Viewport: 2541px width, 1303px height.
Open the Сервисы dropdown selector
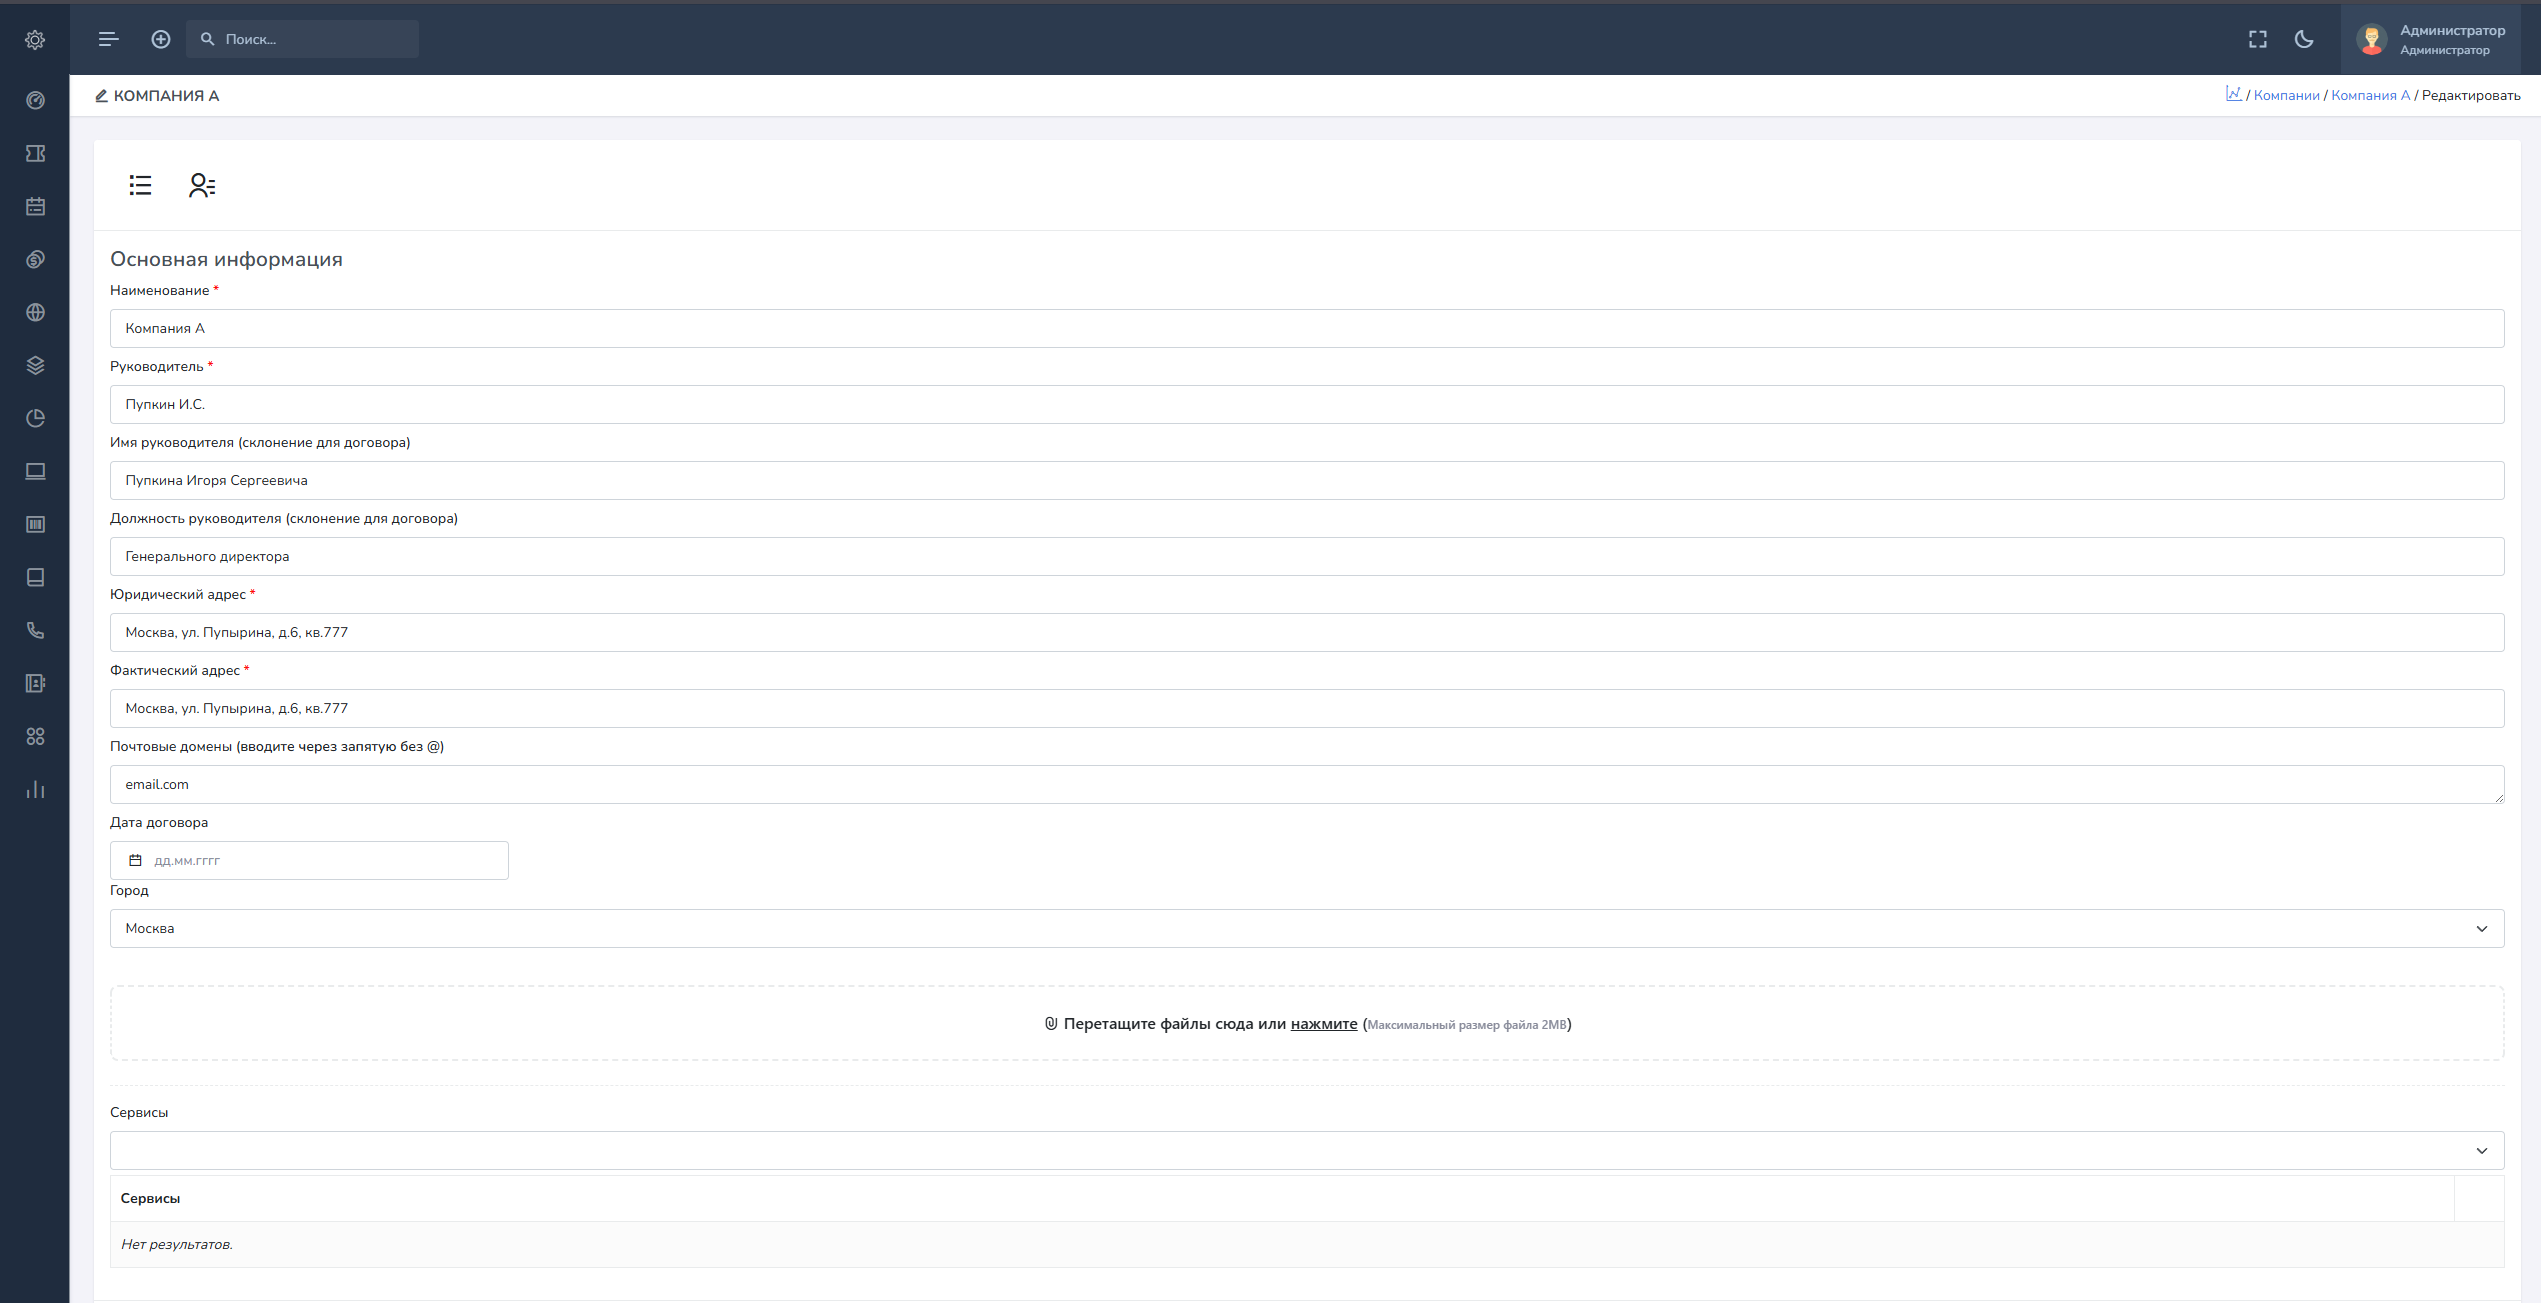click(x=1306, y=1150)
